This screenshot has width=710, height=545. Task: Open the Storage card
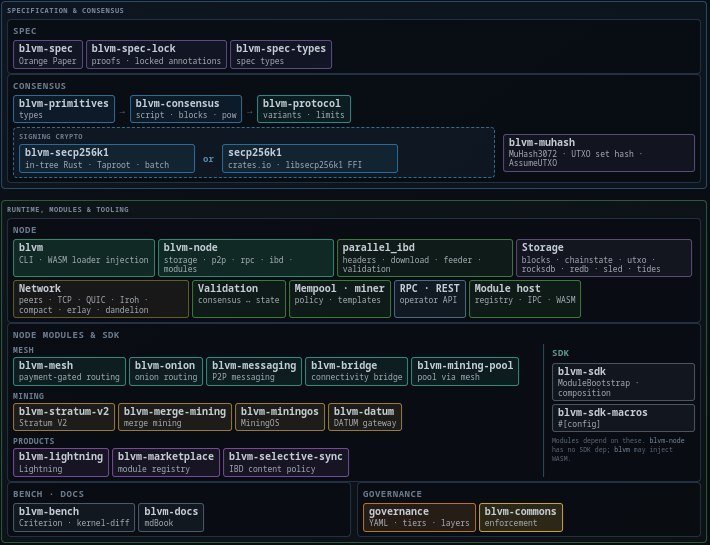pos(604,258)
